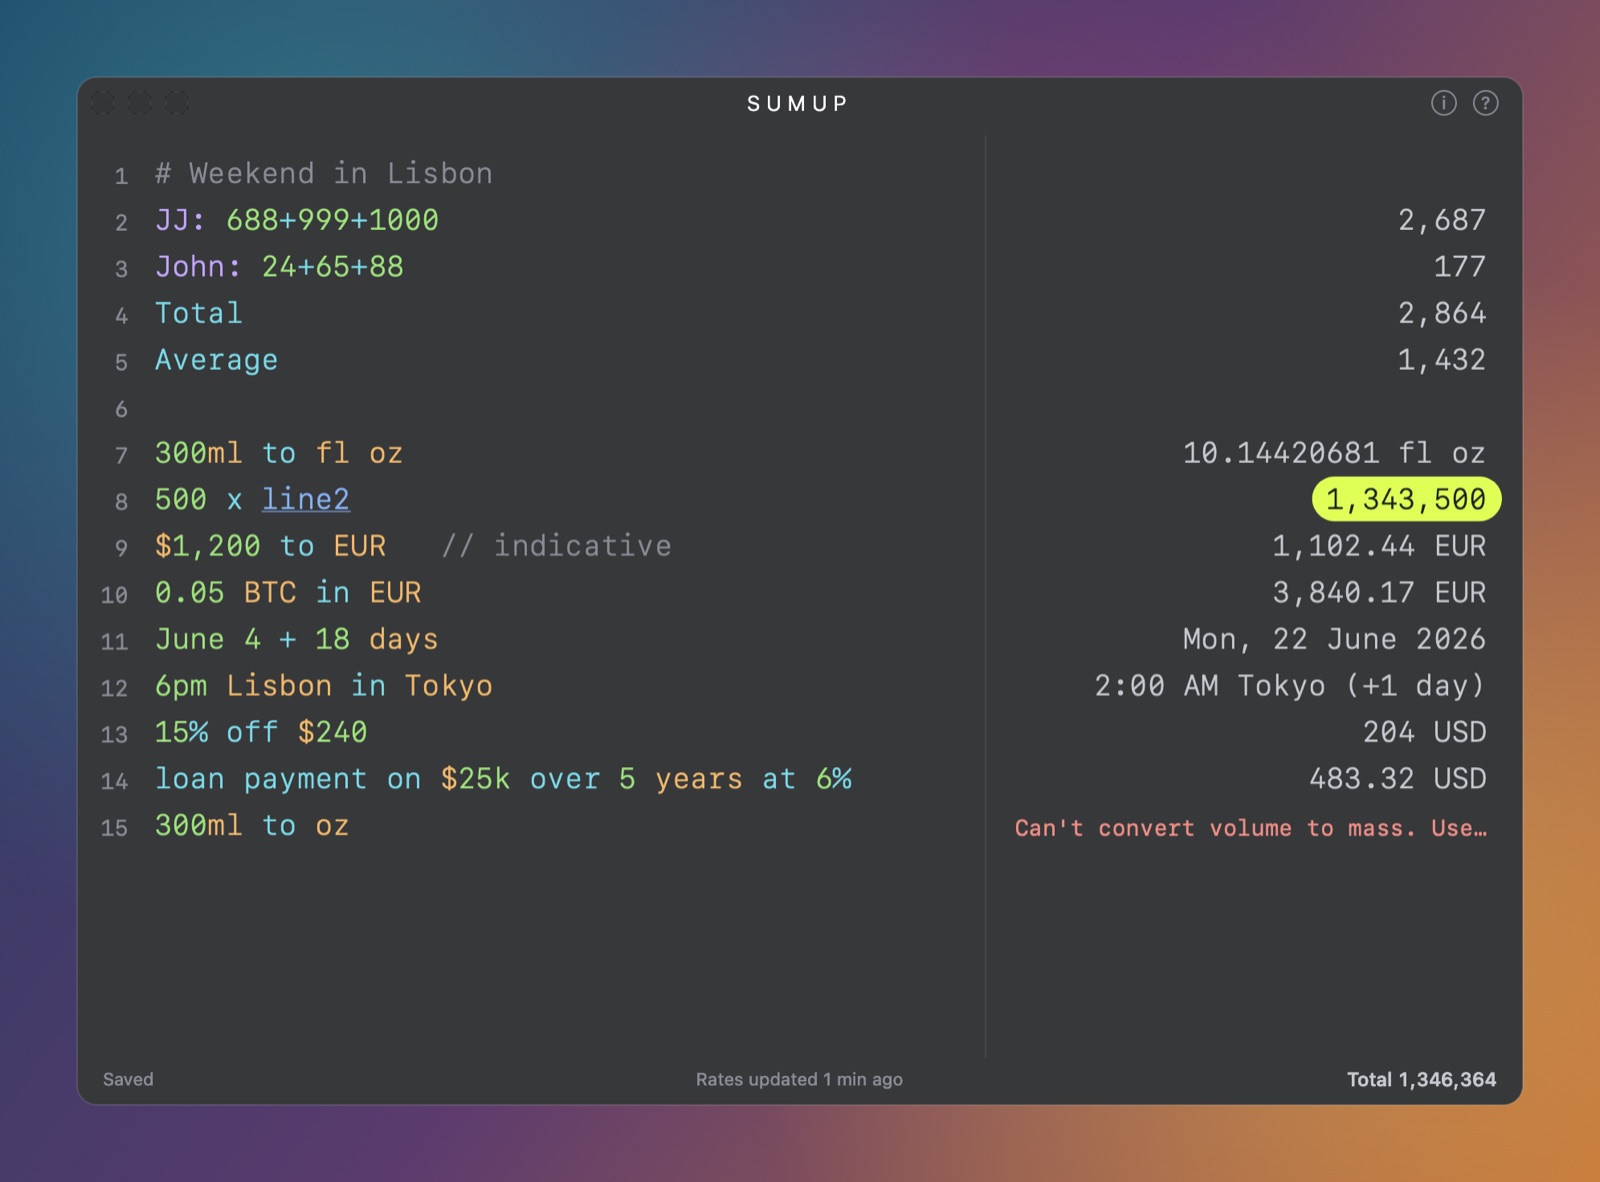This screenshot has height=1182, width=1600.
Task: Copy the result '10.14420681 fl oz'
Action: pyautogui.click(x=1334, y=453)
